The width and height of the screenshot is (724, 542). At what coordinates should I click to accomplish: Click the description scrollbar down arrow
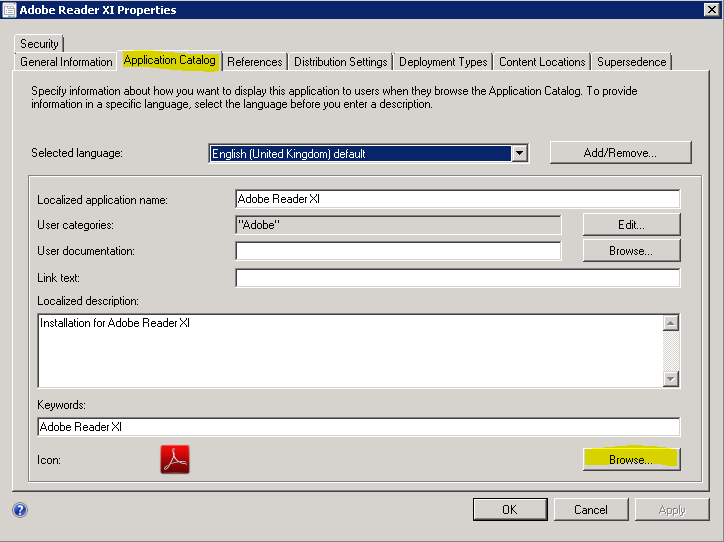click(x=671, y=379)
